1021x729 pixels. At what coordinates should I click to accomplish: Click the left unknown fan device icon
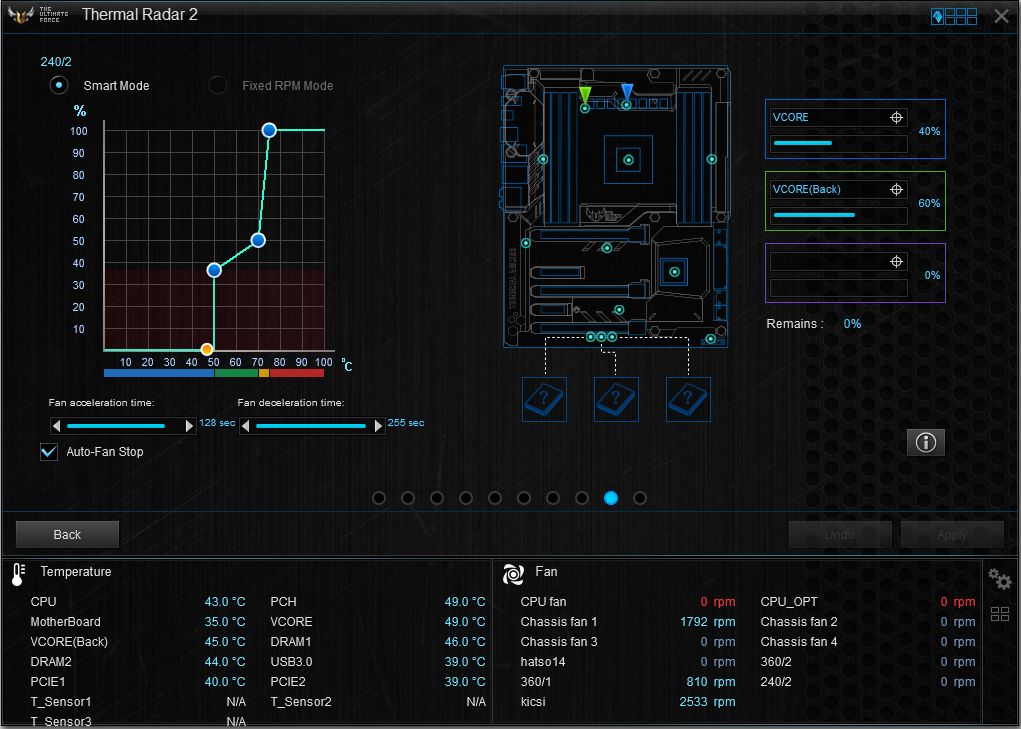544,399
